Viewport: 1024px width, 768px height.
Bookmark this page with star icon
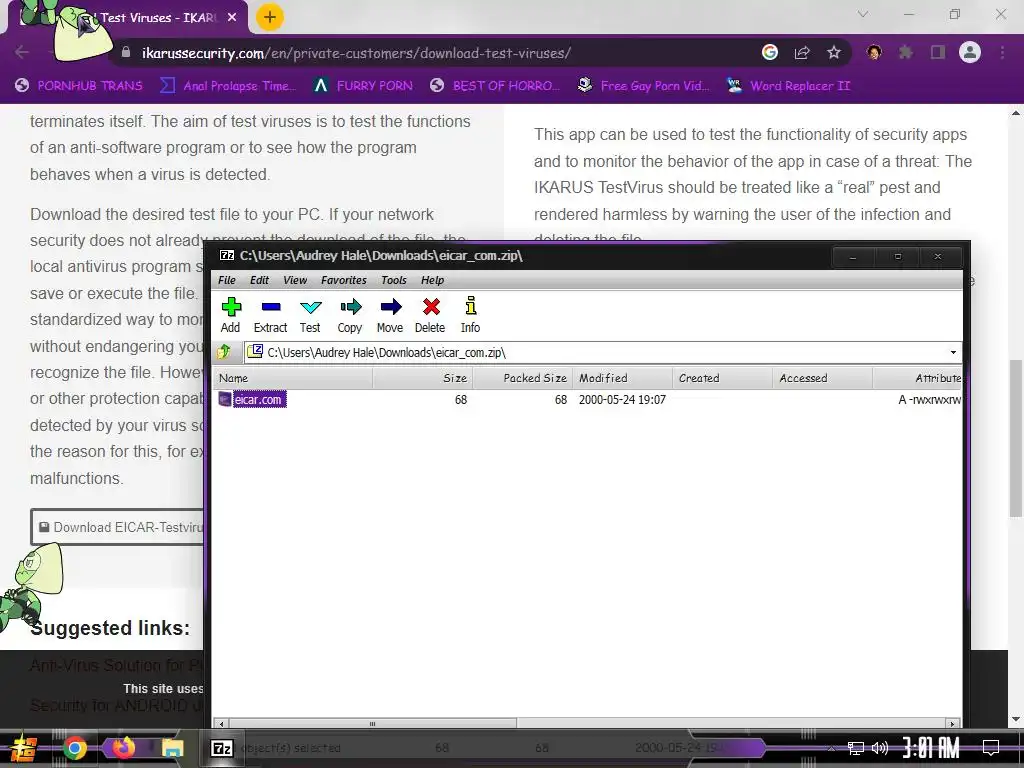pyautogui.click(x=834, y=53)
